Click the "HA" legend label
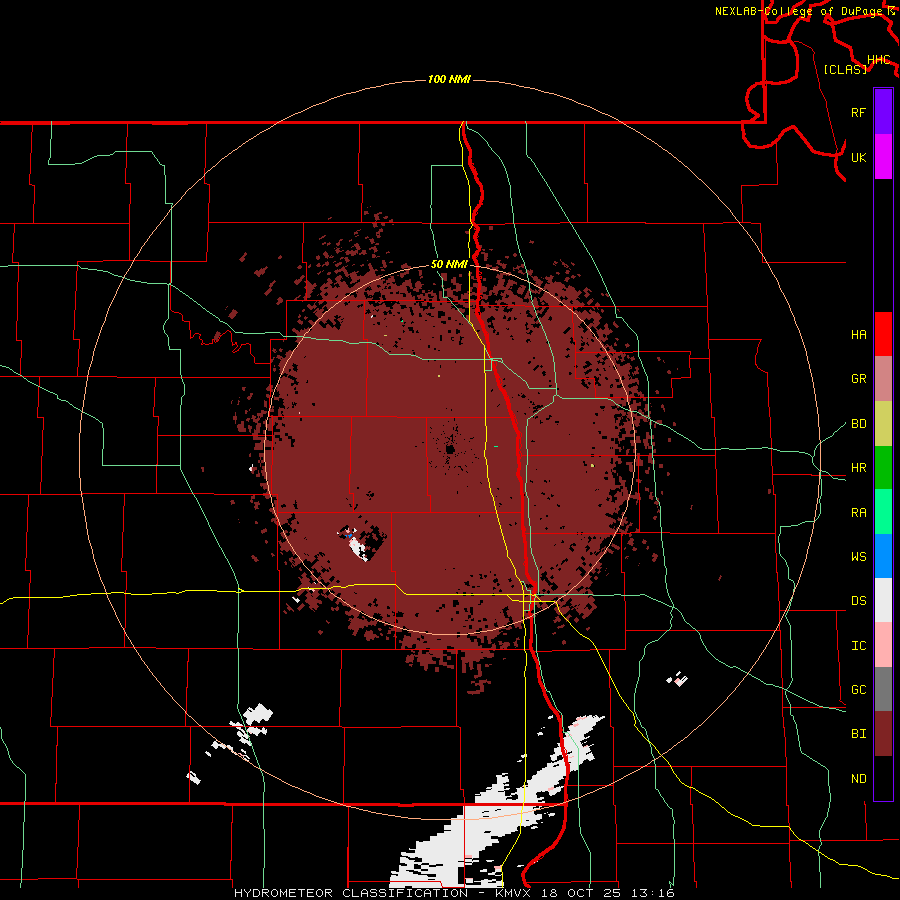Viewport: 900px width, 900px height. click(858, 335)
